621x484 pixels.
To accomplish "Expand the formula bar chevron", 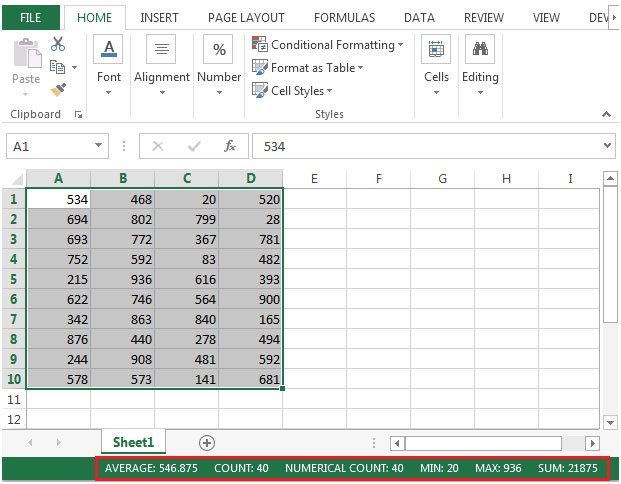I will pyautogui.click(x=607, y=145).
